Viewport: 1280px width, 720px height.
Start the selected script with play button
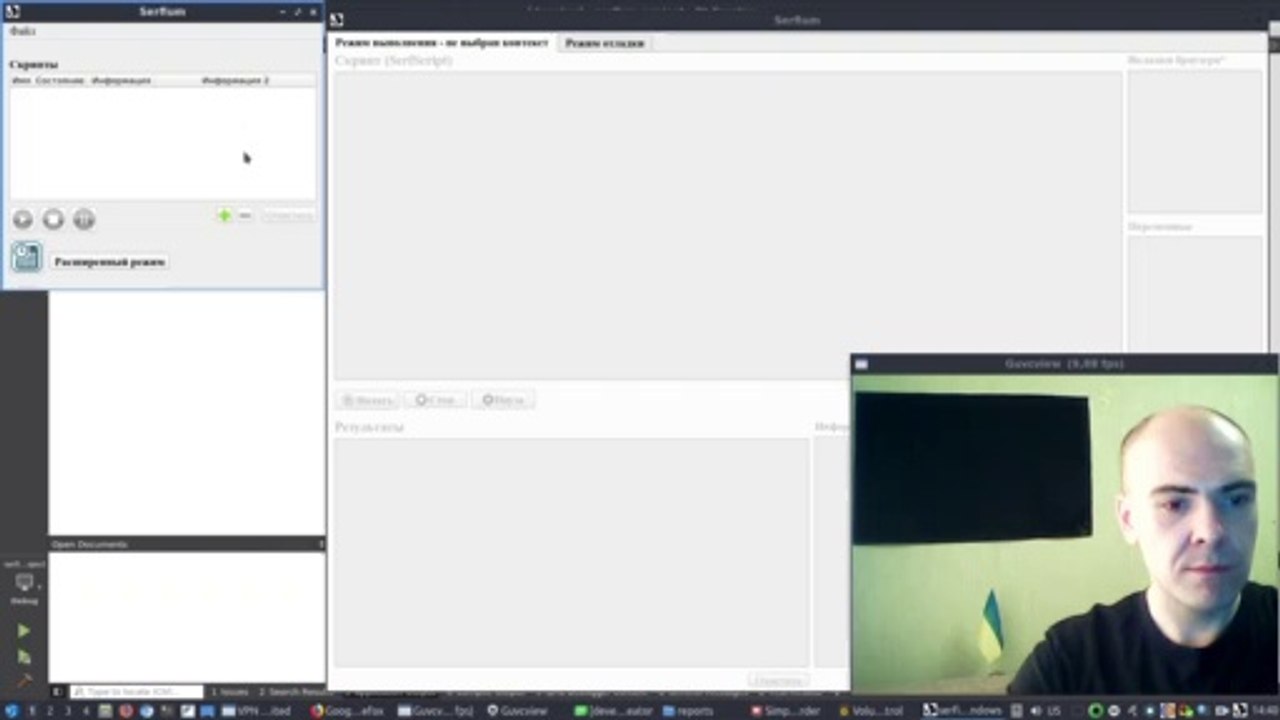pos(23,219)
